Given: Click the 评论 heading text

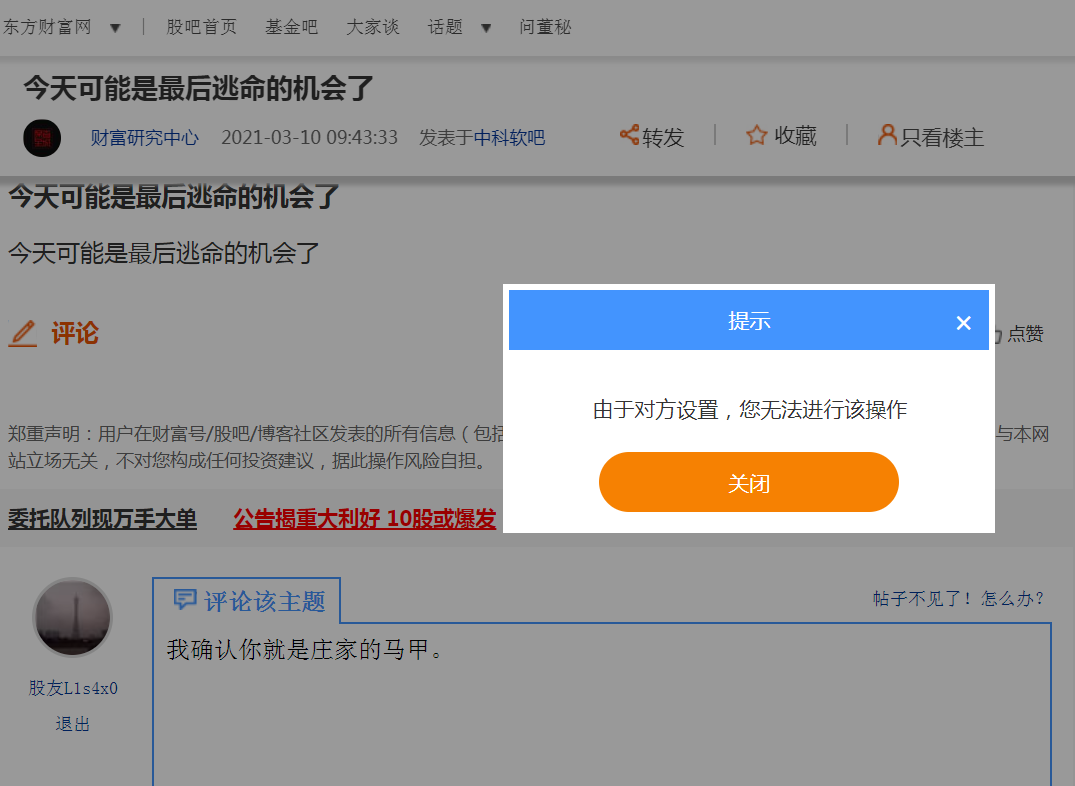Looking at the screenshot, I should 75,333.
